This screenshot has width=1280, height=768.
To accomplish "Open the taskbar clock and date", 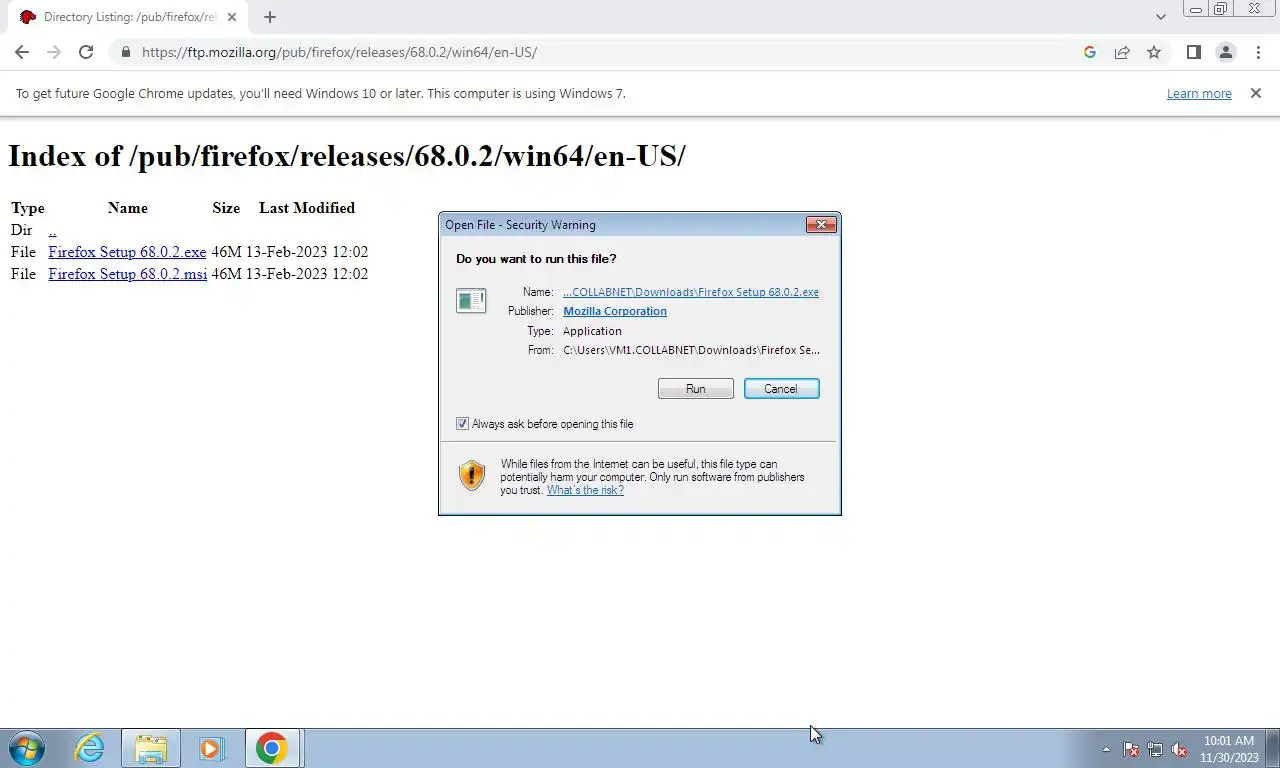I will [1229, 749].
